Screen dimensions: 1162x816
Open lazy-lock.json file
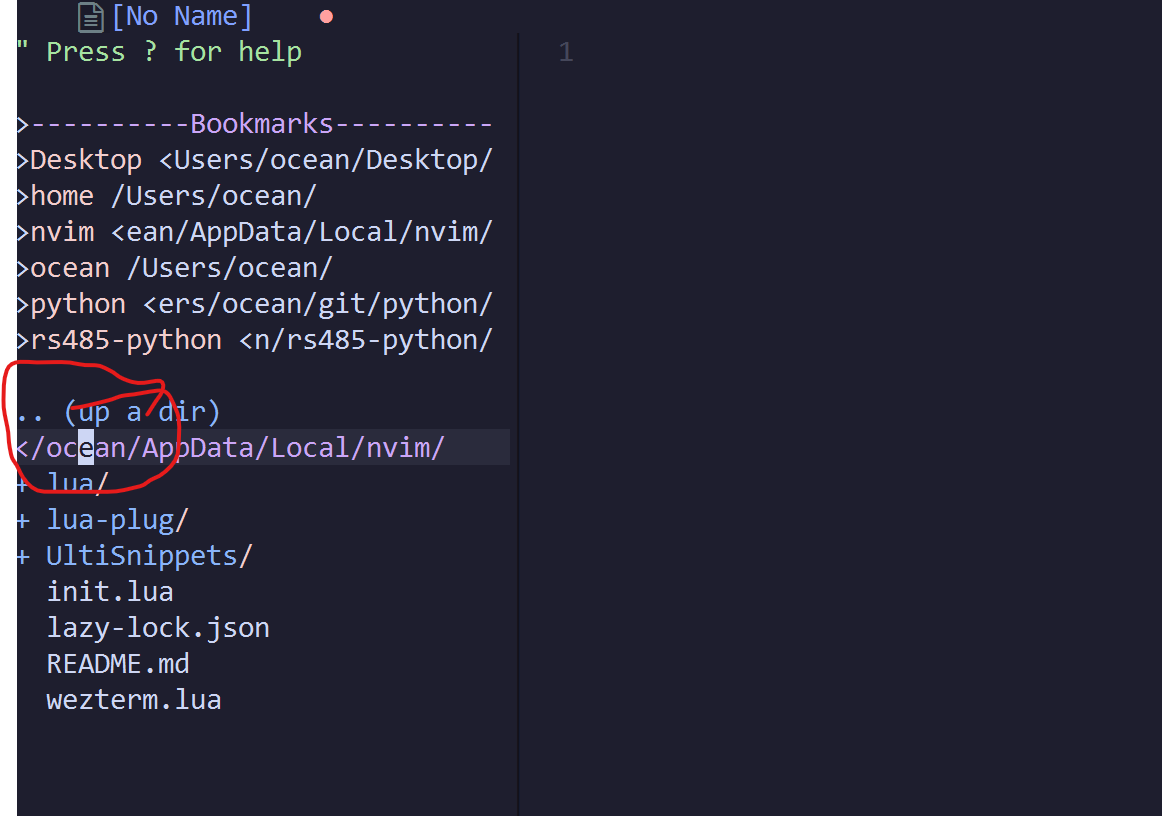(158, 628)
